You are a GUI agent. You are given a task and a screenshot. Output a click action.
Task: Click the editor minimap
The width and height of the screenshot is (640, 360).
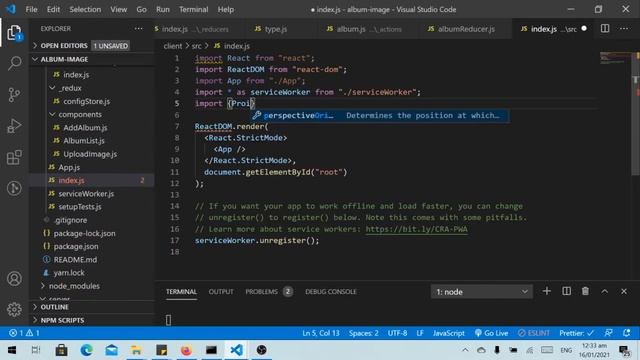click(x=616, y=58)
